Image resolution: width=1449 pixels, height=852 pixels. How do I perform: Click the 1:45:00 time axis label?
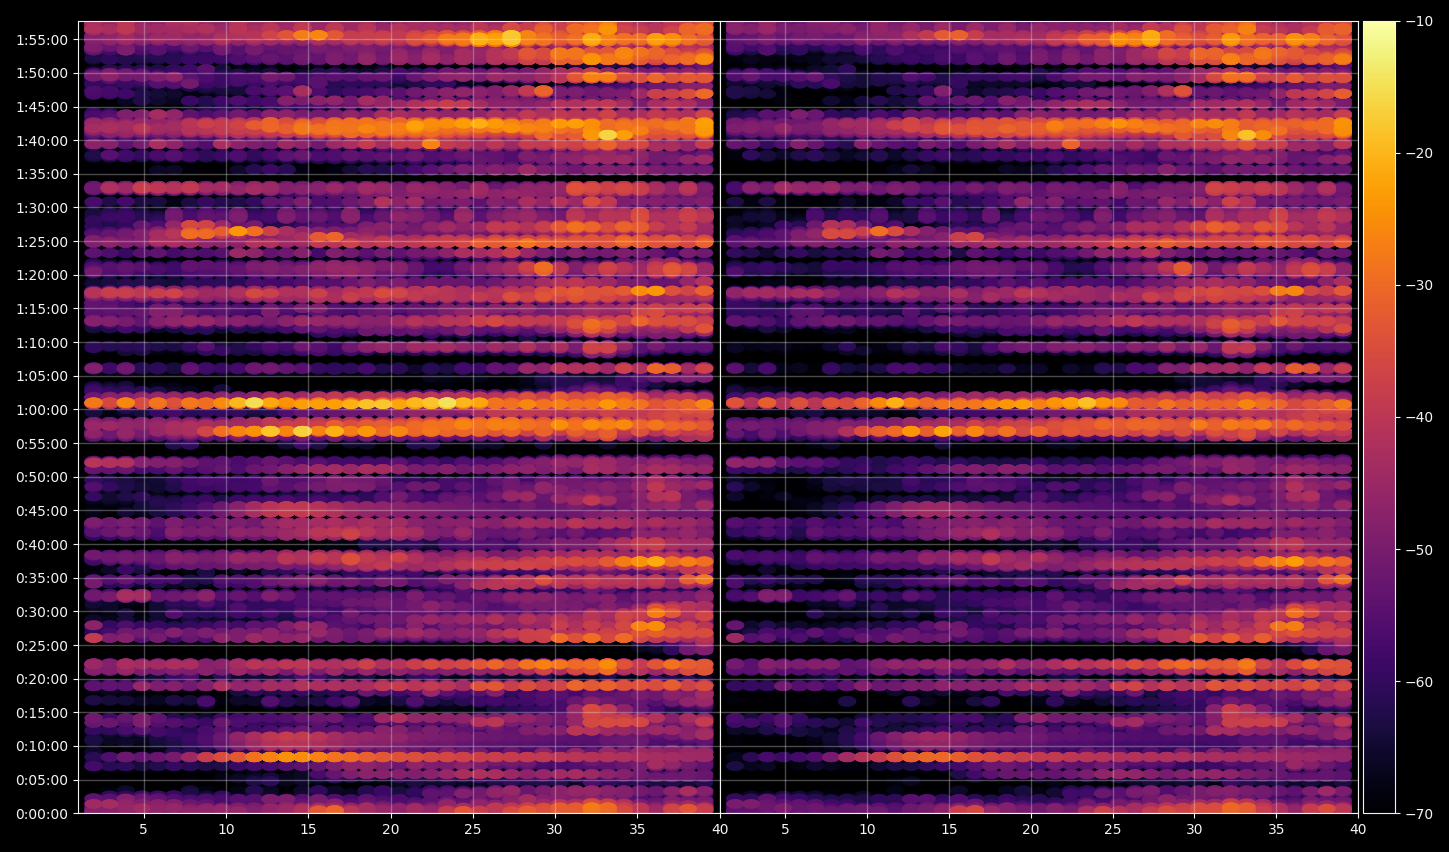point(42,107)
